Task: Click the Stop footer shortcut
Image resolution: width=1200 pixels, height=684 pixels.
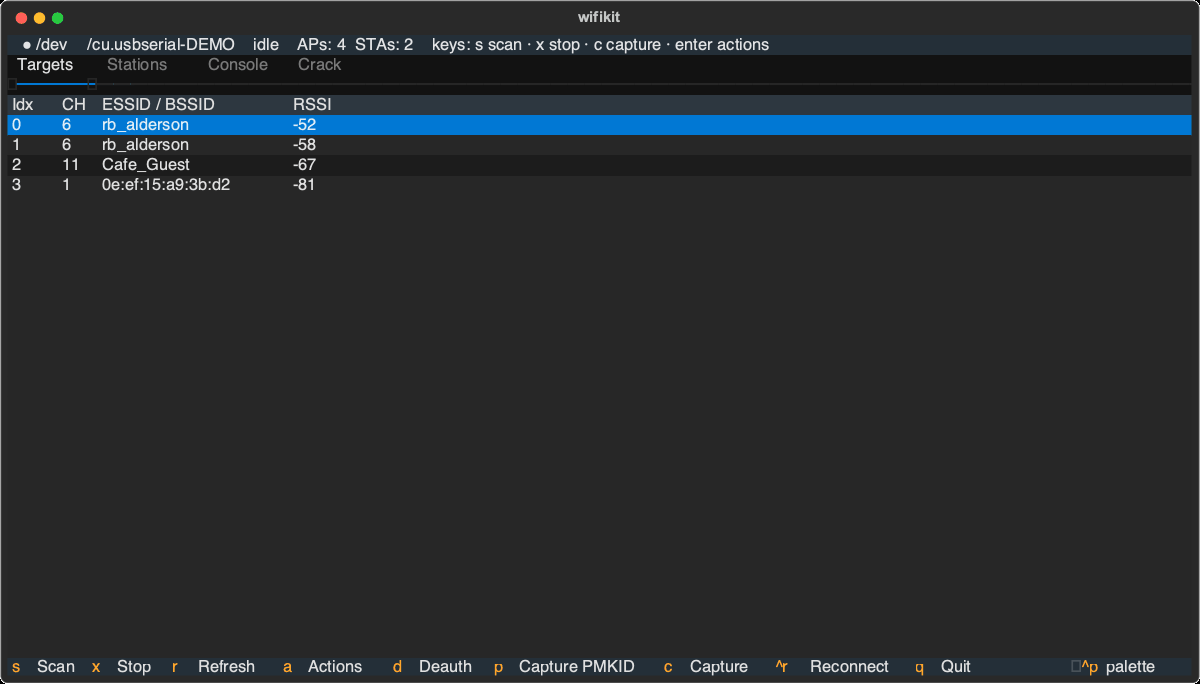Action: coord(121,666)
